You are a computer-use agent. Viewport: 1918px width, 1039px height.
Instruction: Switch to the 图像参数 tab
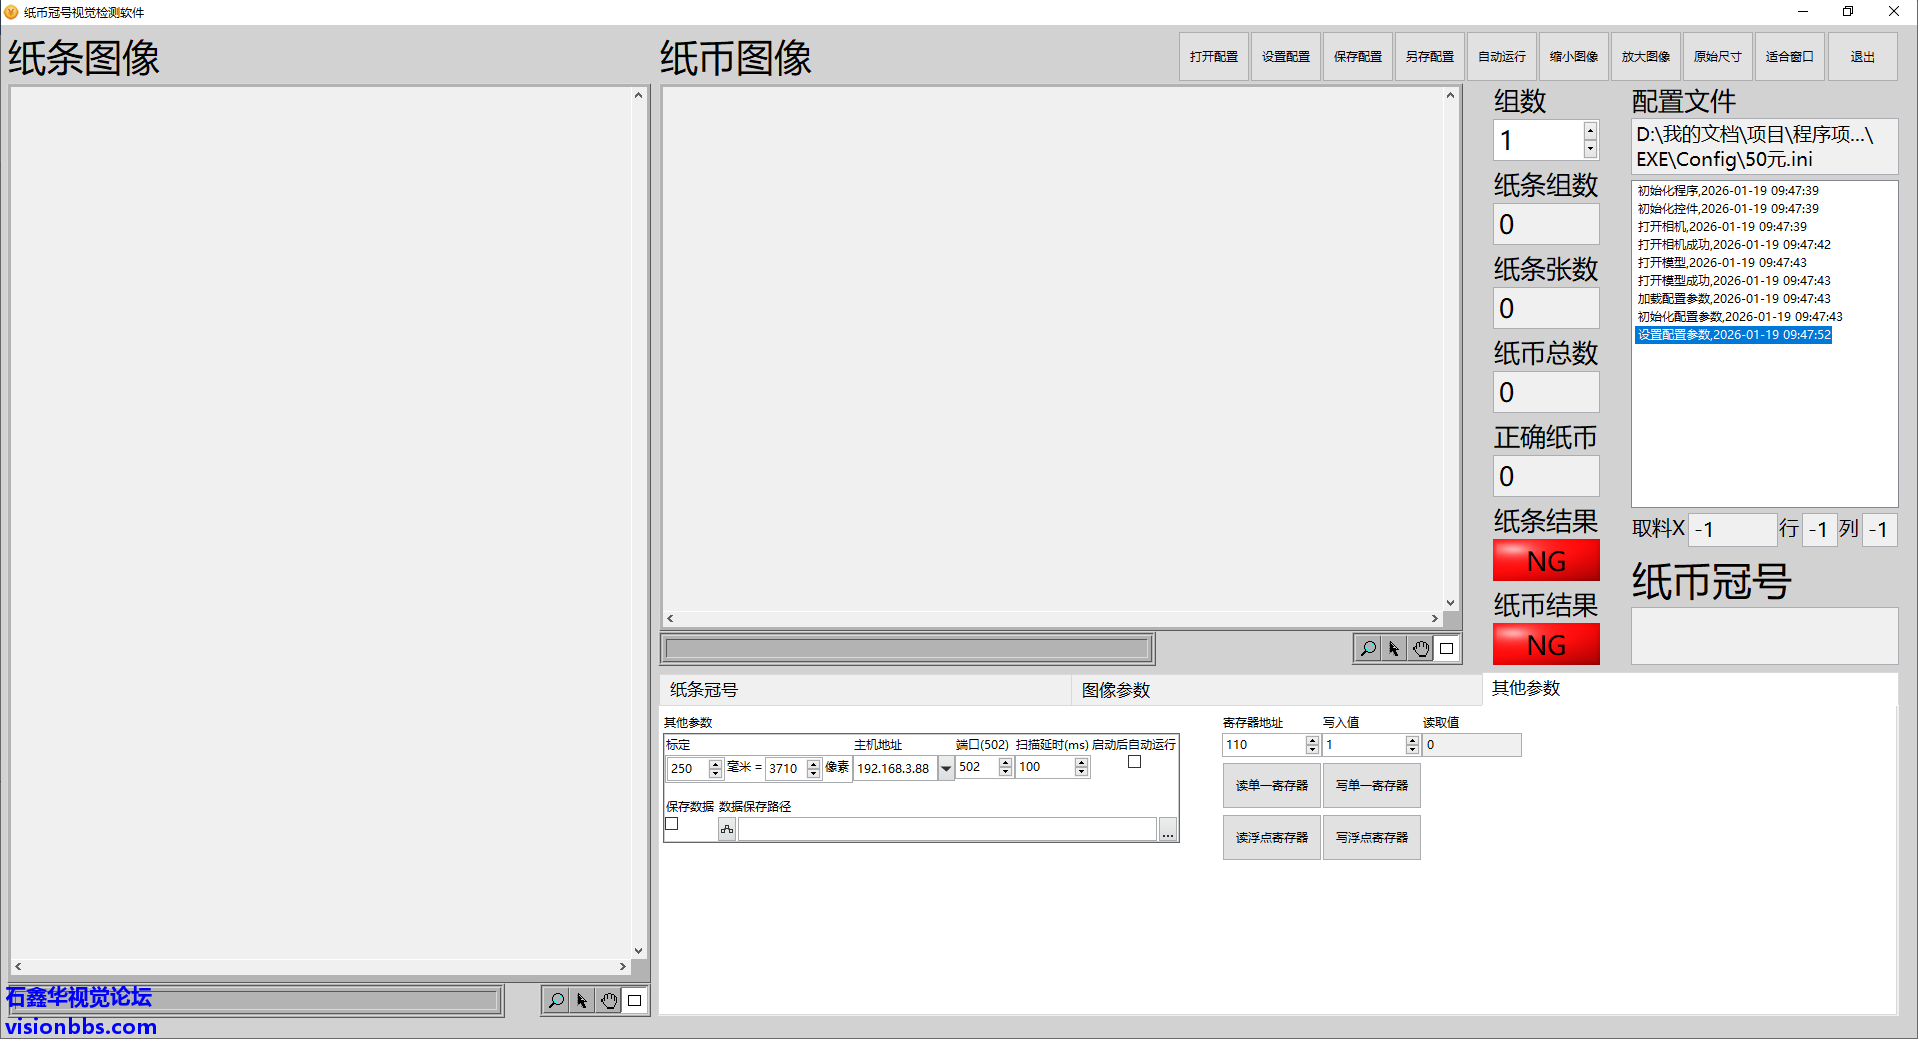(x=1114, y=689)
